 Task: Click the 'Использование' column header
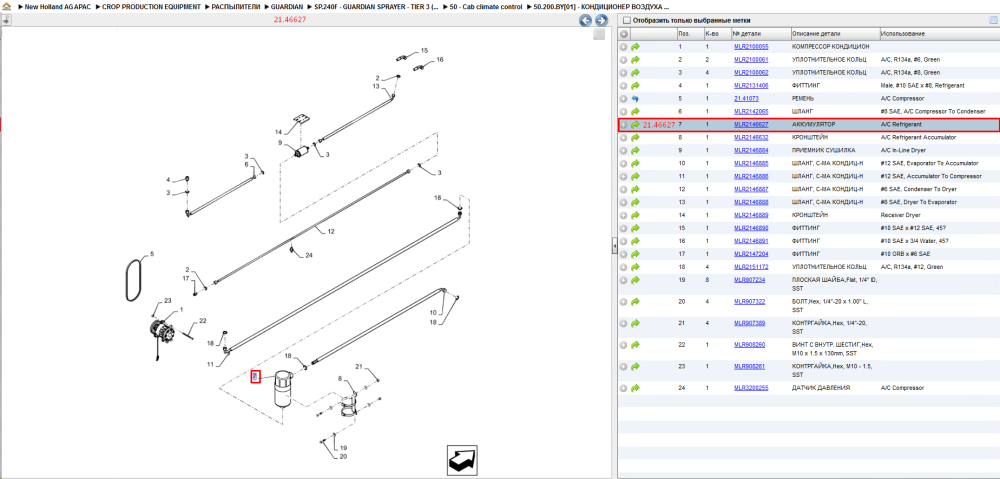pos(938,34)
